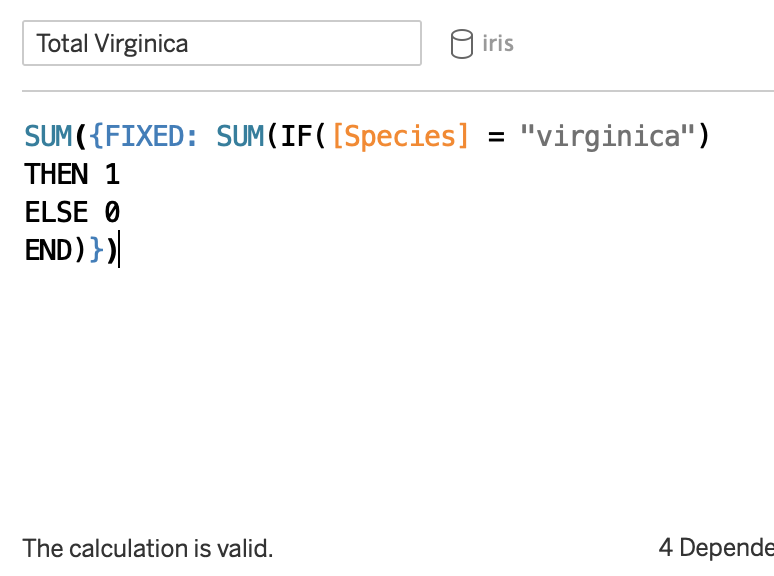
Task: Open the 4 Dependencies dropdown
Action: point(715,548)
